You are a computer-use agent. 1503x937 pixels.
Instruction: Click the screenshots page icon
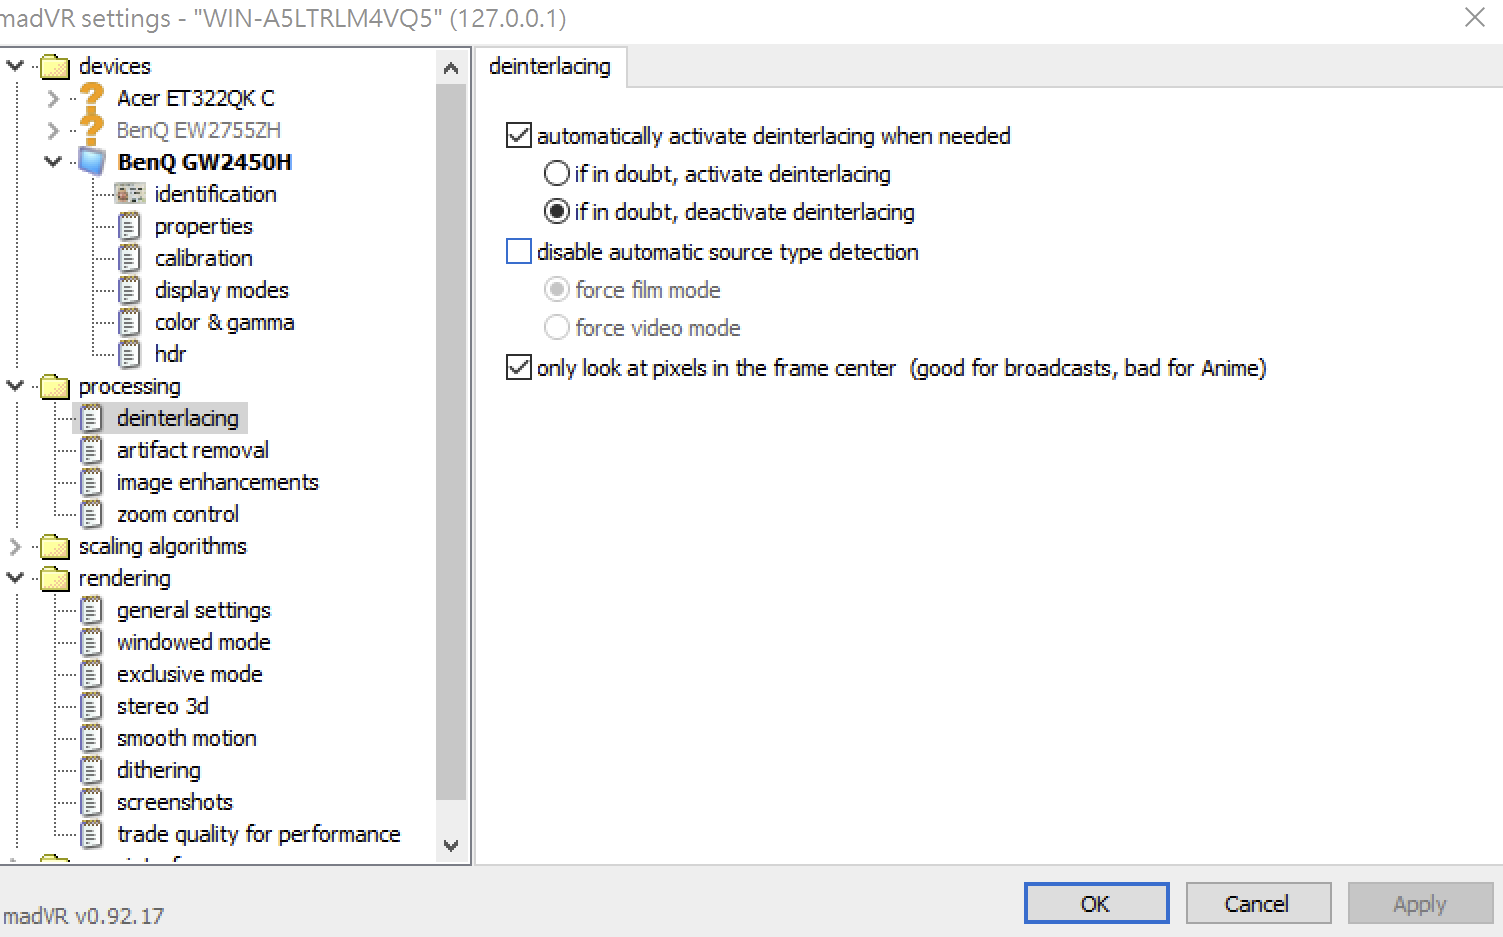click(x=91, y=802)
